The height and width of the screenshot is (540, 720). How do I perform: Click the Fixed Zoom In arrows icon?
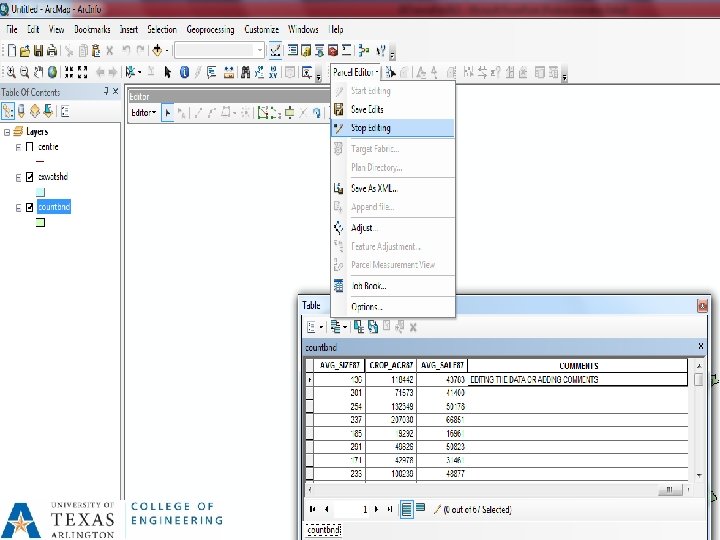pos(69,72)
